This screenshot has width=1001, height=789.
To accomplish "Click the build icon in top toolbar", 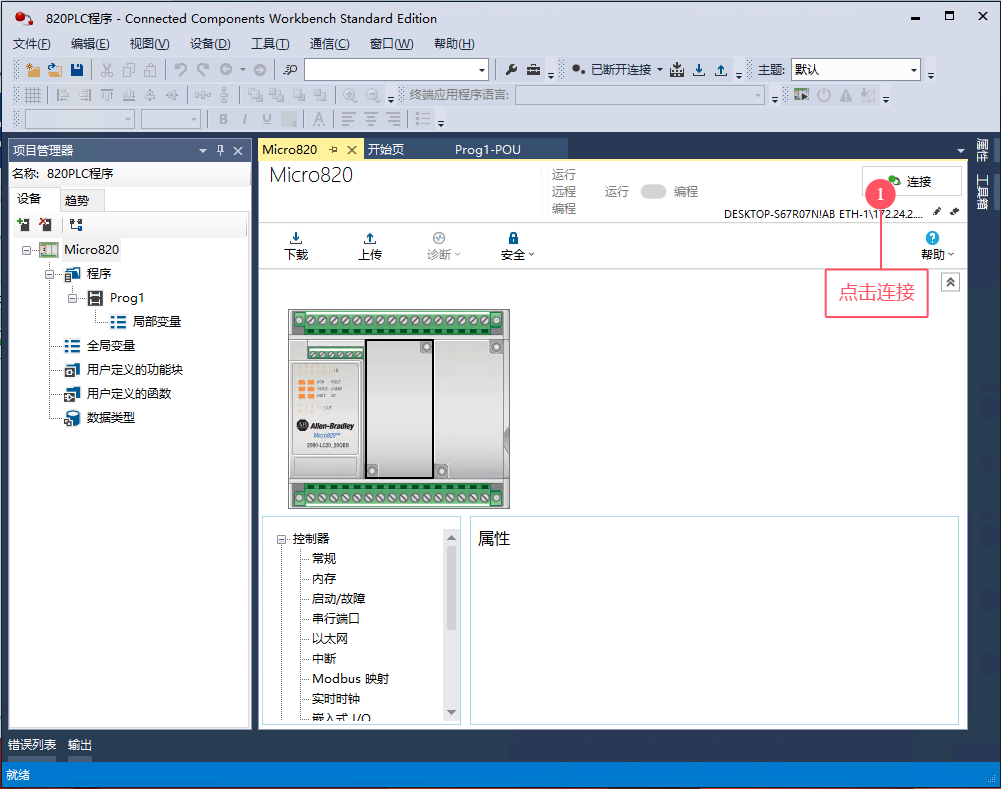I will click(x=677, y=70).
